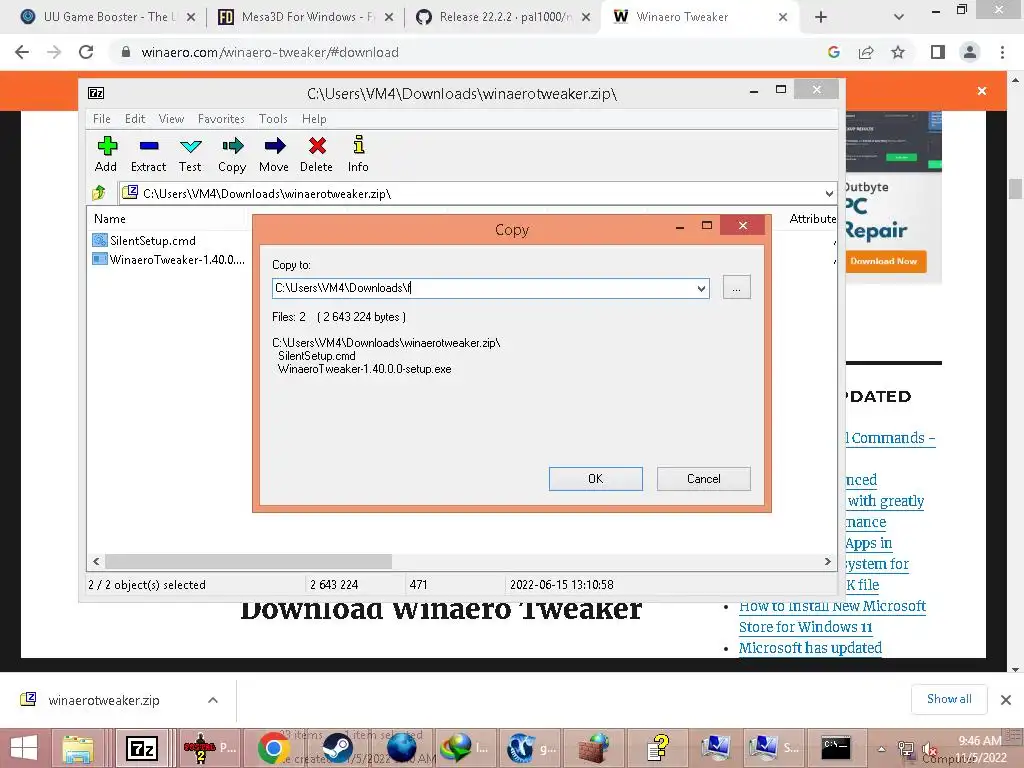Switch to UU Game Booster browser tab

pos(107,17)
